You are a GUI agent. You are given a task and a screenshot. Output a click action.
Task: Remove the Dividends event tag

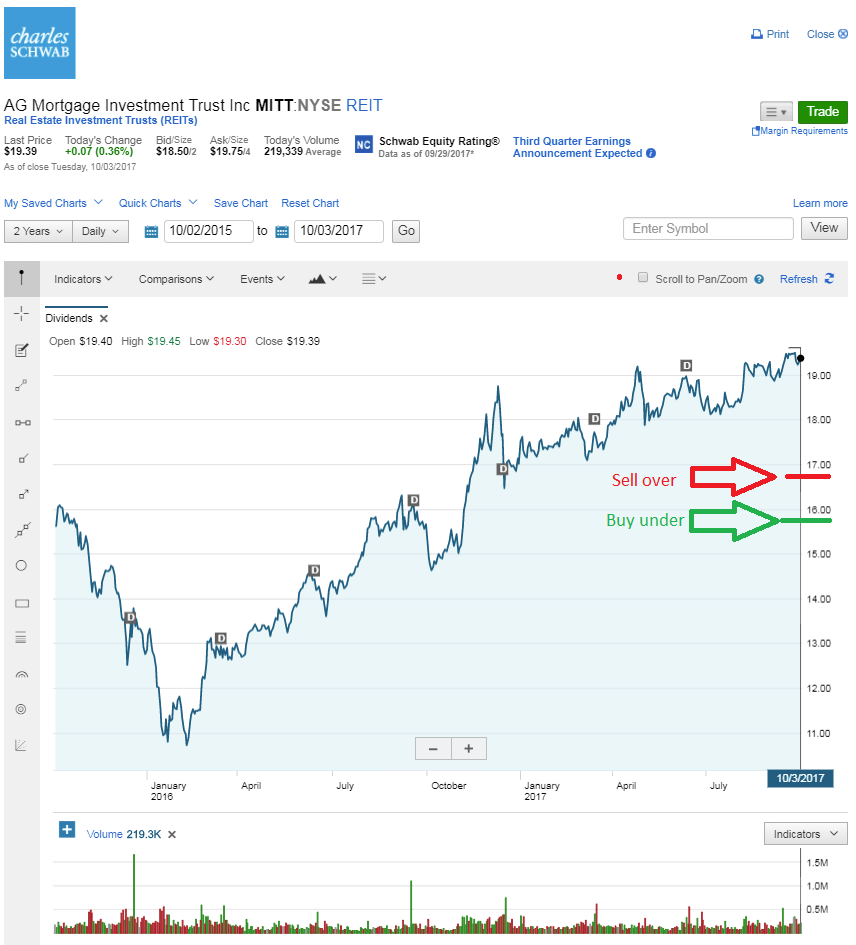click(104, 318)
